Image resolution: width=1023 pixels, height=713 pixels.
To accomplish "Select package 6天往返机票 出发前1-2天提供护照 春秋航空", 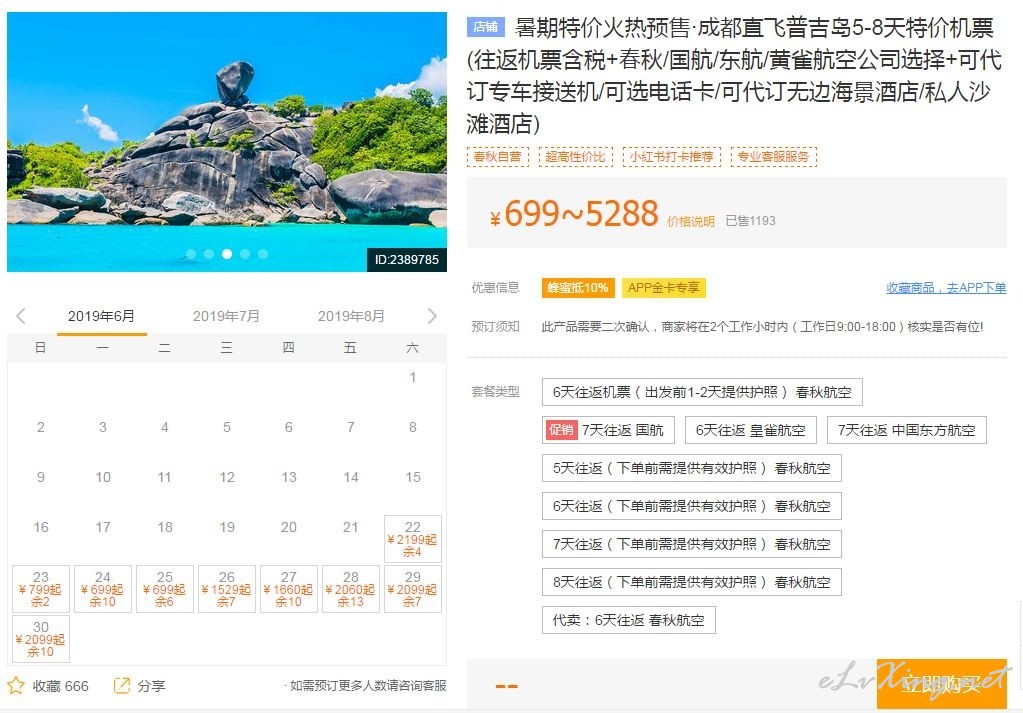I will point(702,392).
